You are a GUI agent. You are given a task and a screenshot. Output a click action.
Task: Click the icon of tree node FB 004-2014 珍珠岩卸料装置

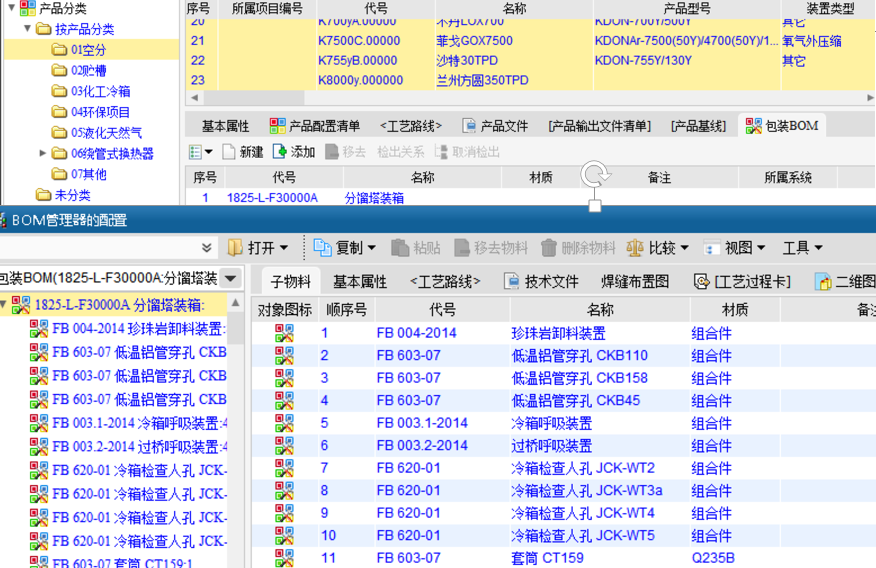[x=39, y=328]
